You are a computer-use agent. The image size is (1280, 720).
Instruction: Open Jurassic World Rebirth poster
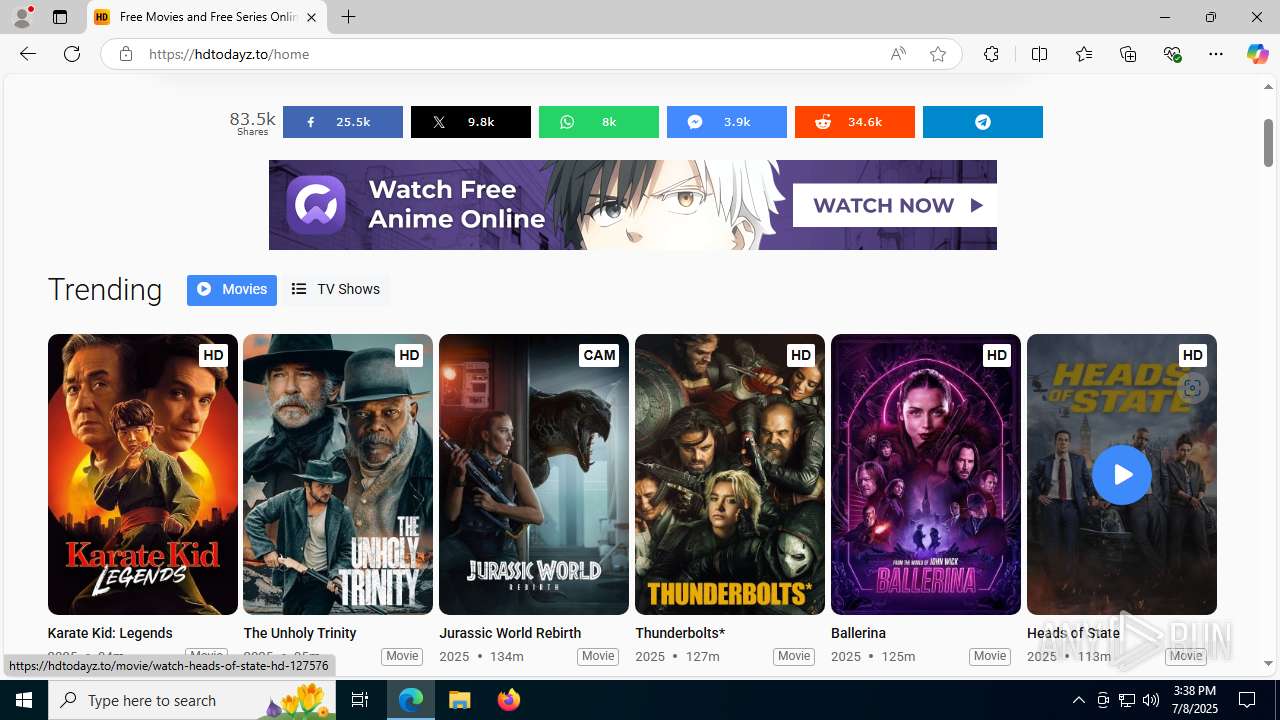[x=534, y=474]
